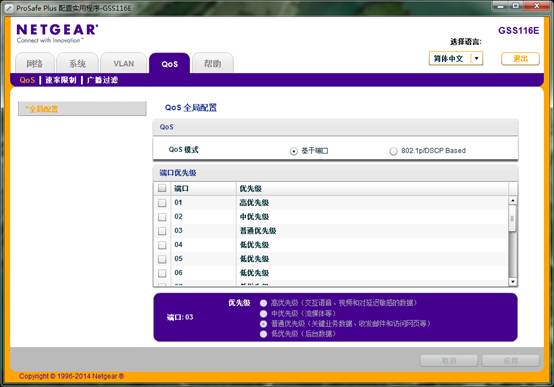Check the box for port 03

pyautogui.click(x=162, y=231)
